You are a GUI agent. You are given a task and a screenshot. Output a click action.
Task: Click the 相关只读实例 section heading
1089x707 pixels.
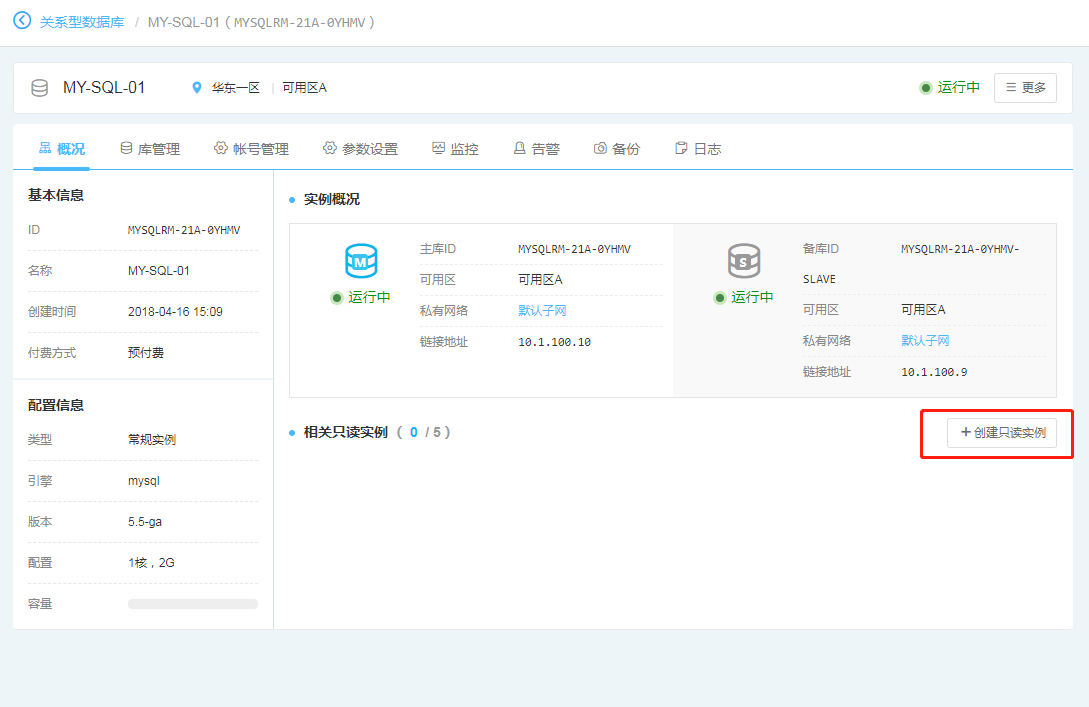tap(345, 433)
